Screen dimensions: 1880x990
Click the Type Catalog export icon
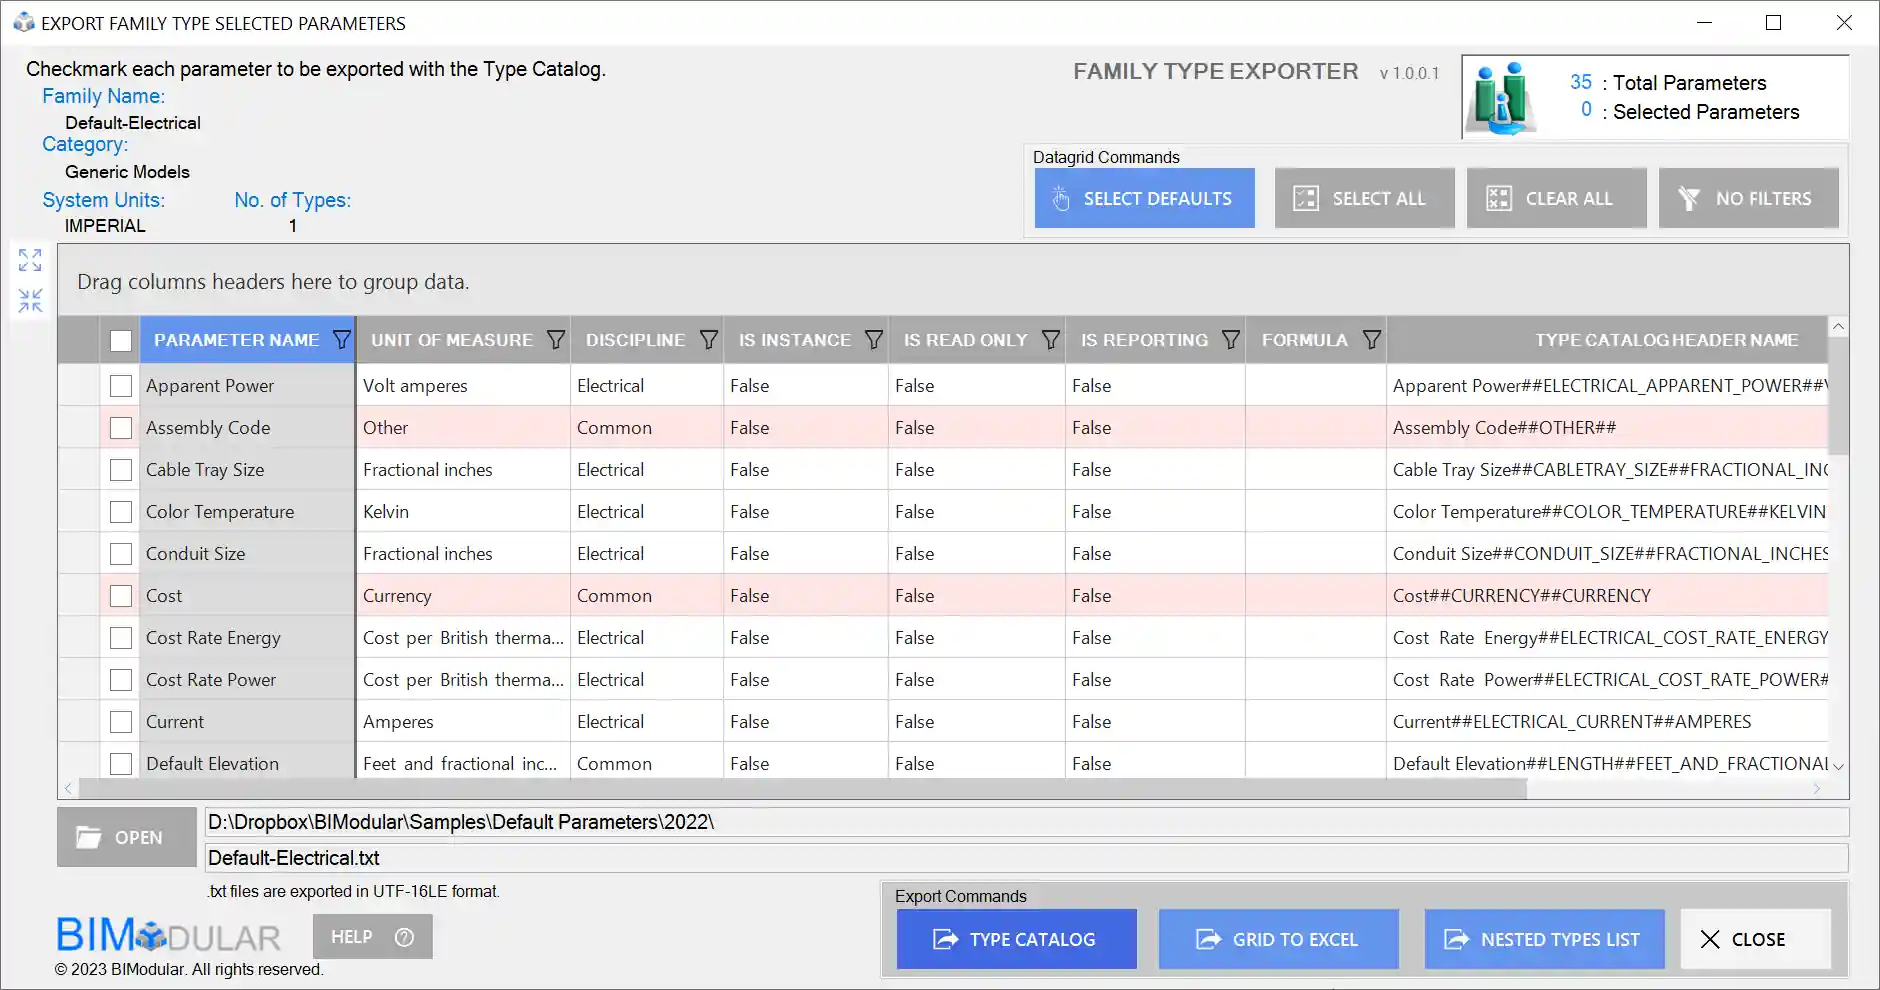click(944, 939)
